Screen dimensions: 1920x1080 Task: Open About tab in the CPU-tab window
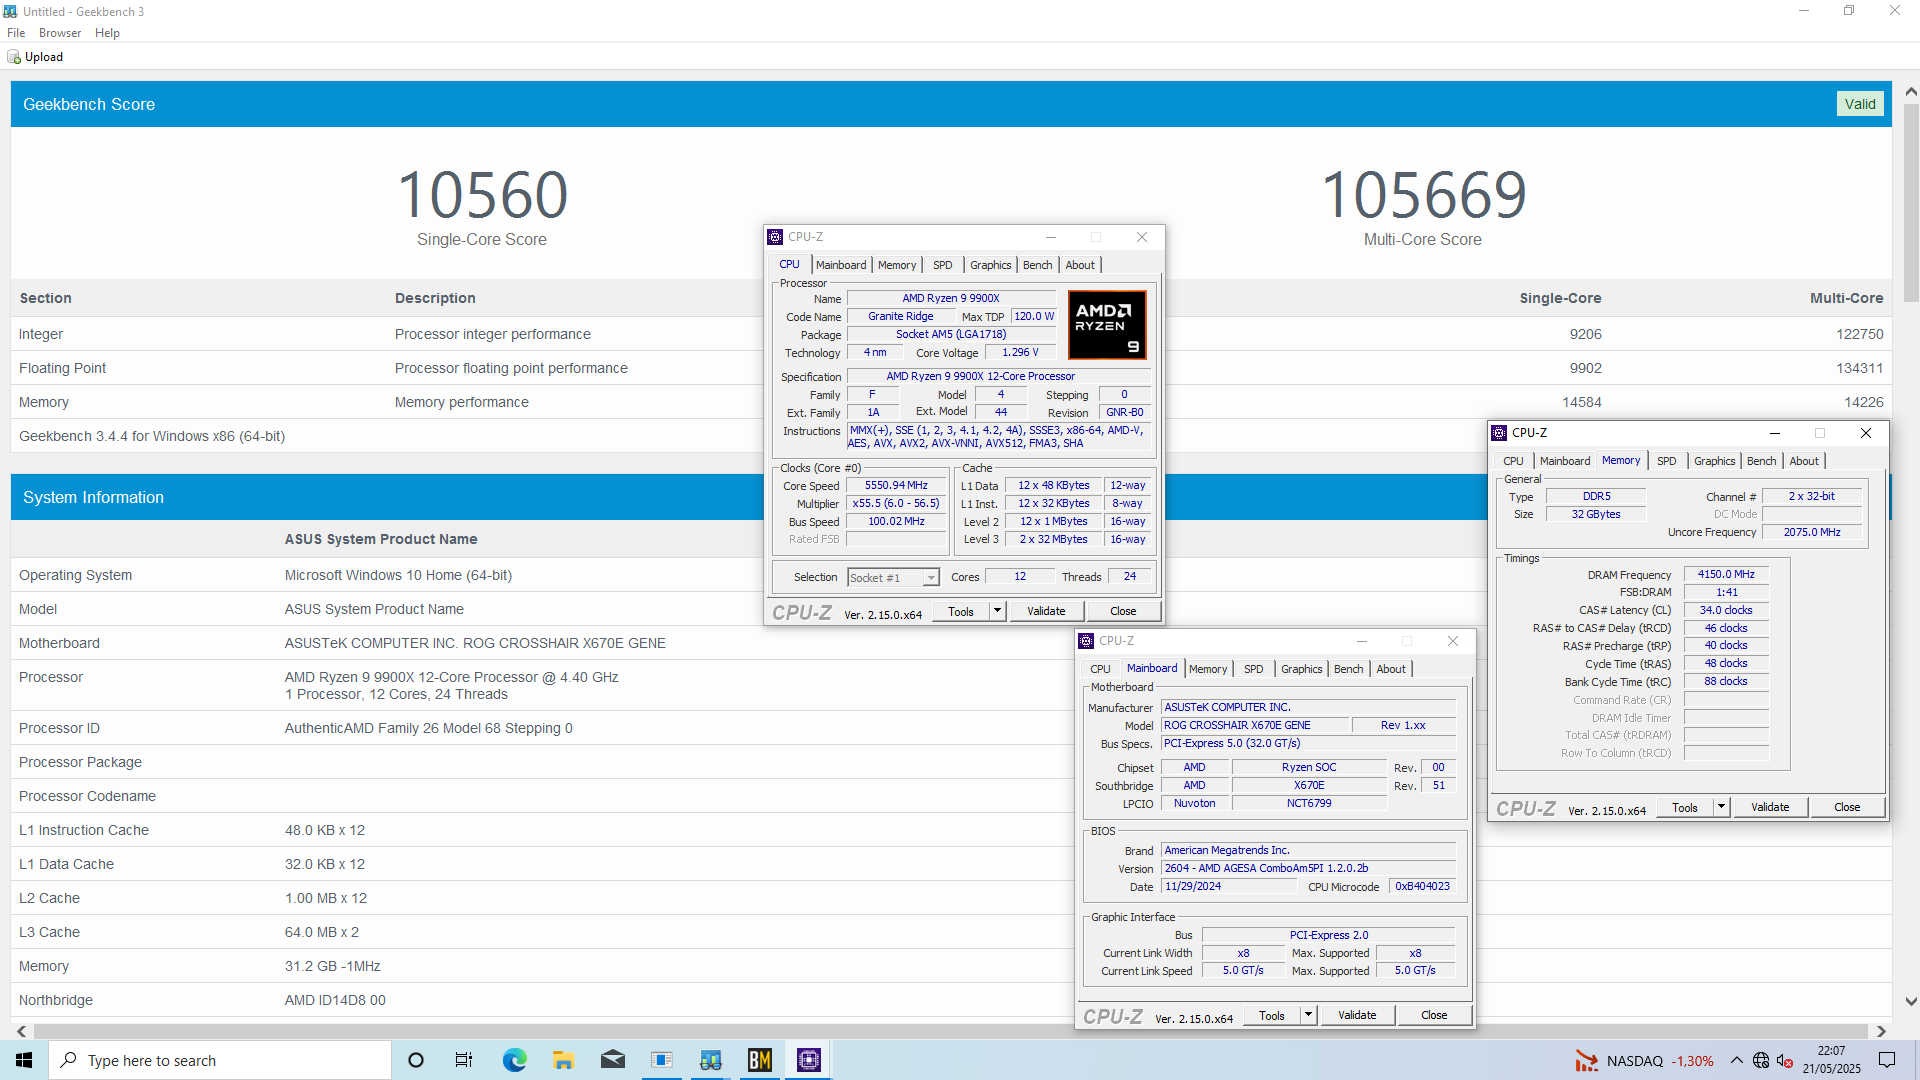click(x=1080, y=265)
